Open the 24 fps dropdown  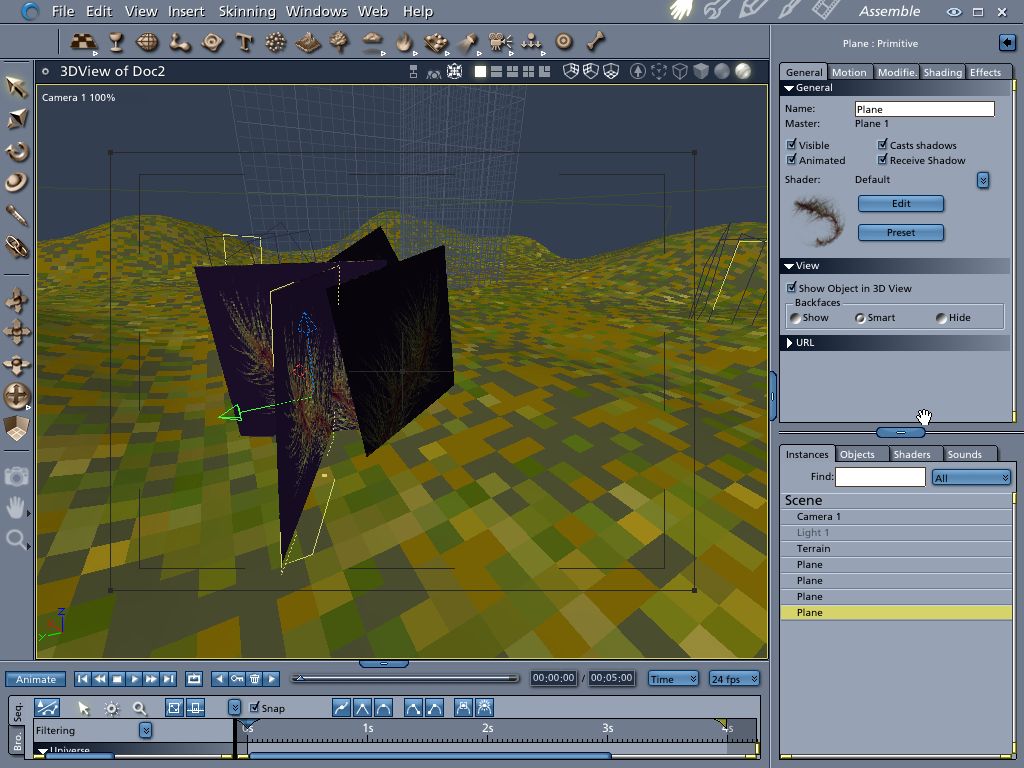734,679
